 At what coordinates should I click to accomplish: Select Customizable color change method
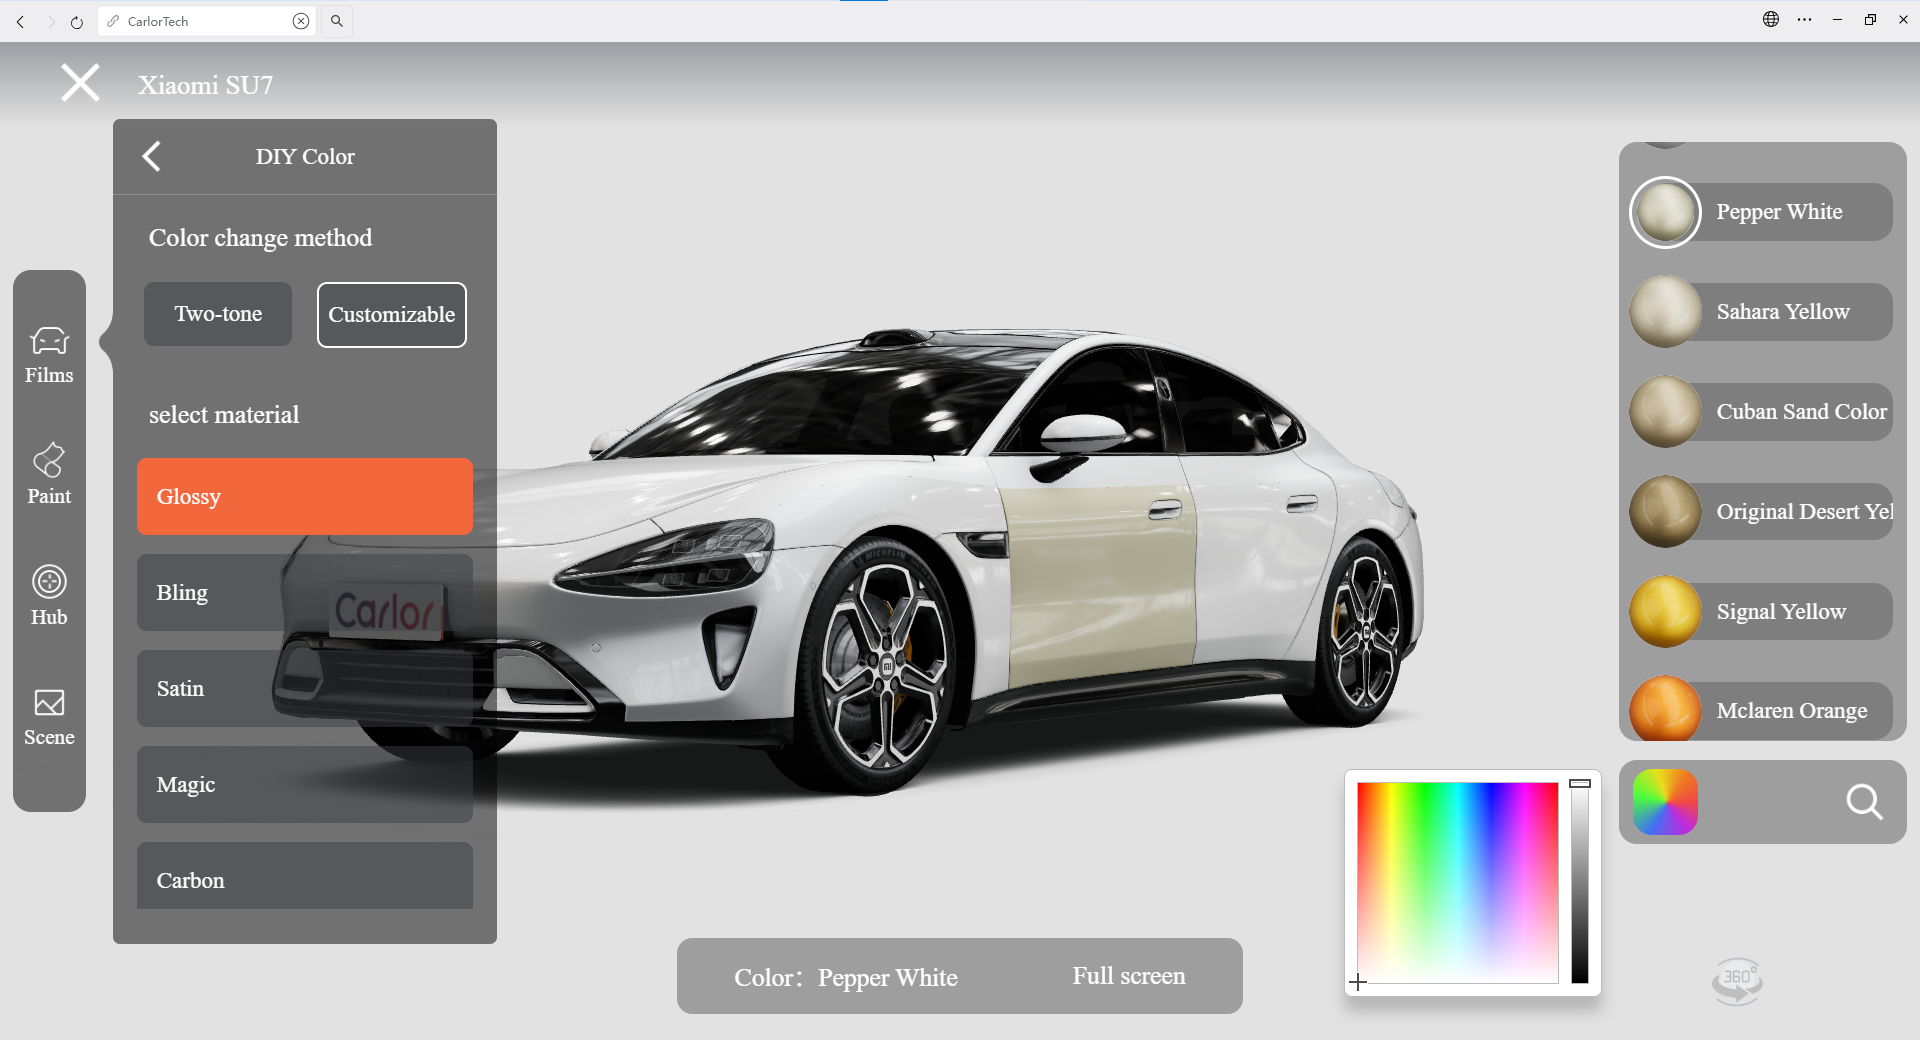[392, 315]
